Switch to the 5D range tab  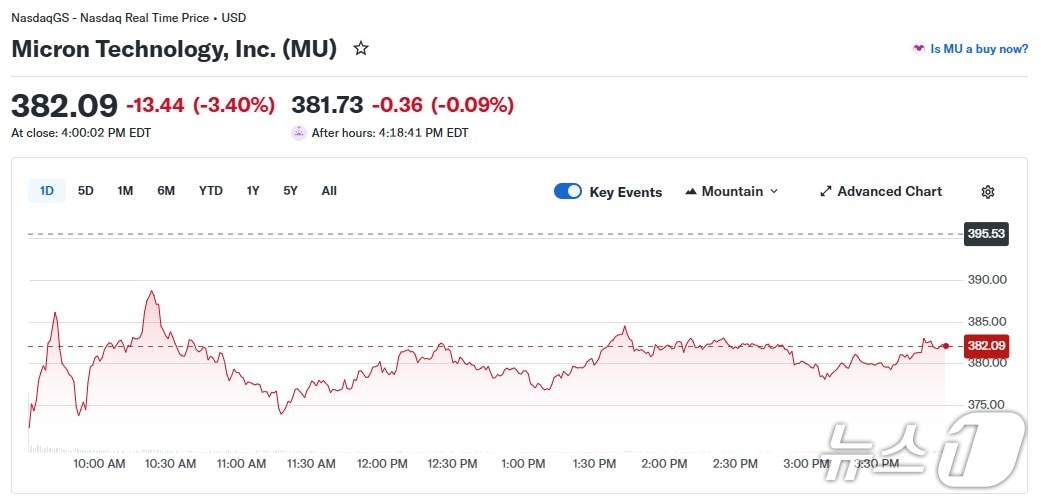click(86, 191)
